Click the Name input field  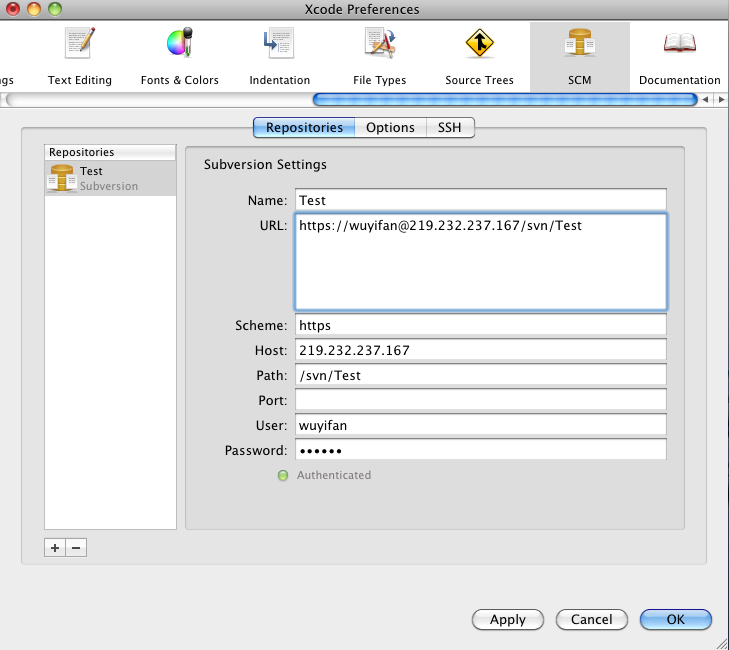pyautogui.click(x=481, y=200)
